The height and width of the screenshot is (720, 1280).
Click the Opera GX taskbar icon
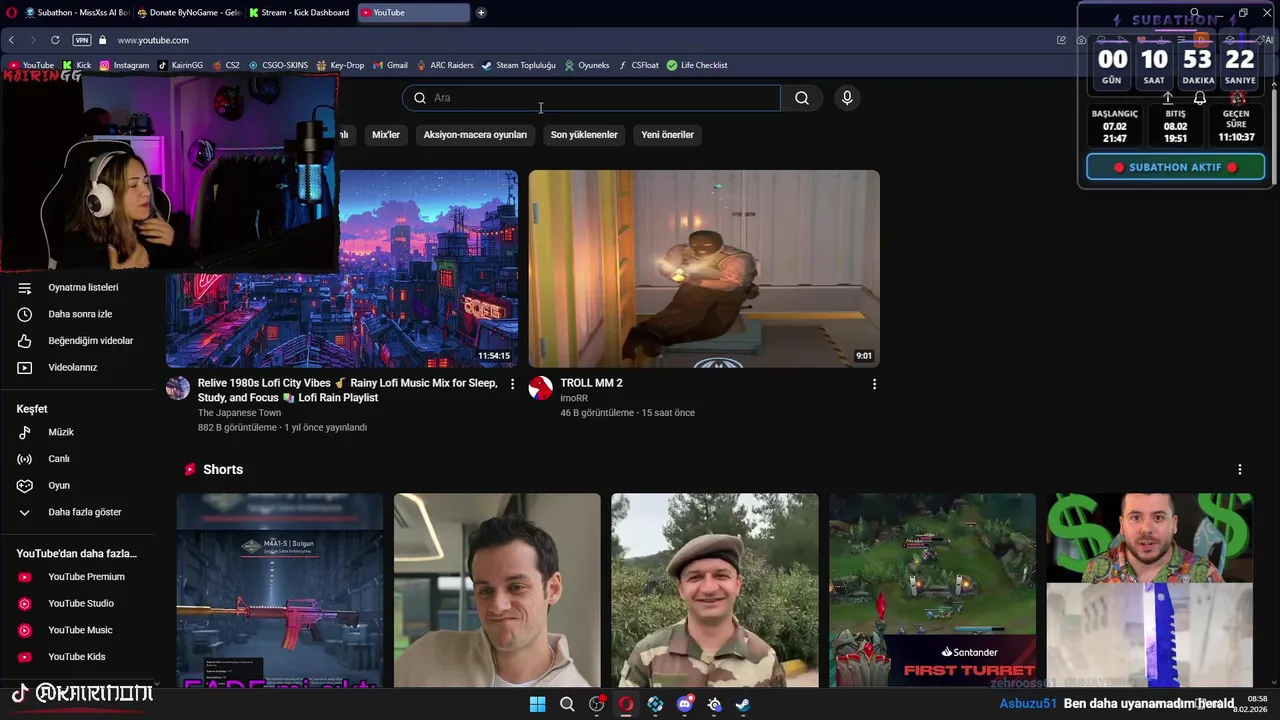(626, 704)
